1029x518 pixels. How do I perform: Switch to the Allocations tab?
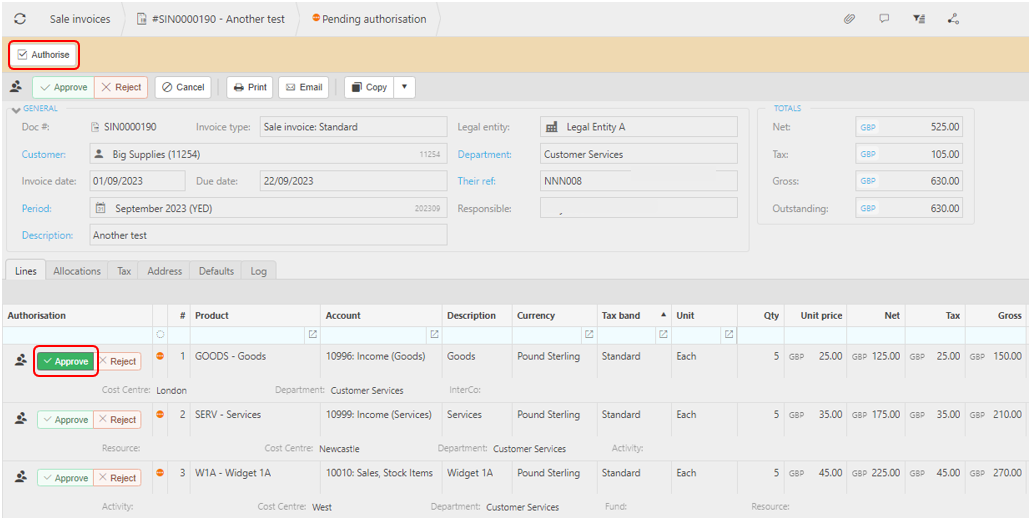(77, 270)
